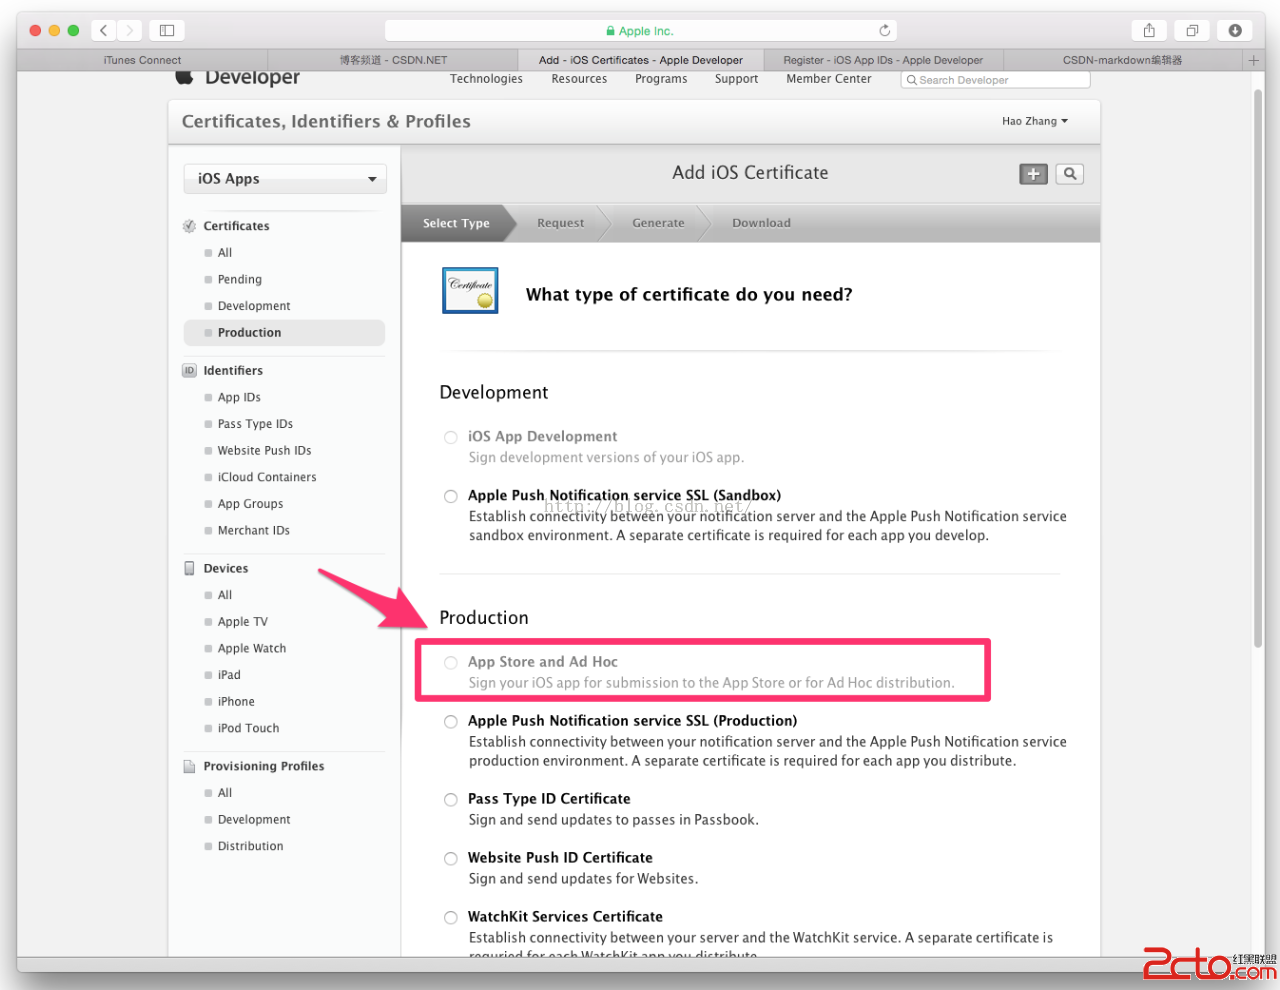The height and width of the screenshot is (990, 1280).
Task: Open the Technologies nav menu
Action: (x=486, y=79)
